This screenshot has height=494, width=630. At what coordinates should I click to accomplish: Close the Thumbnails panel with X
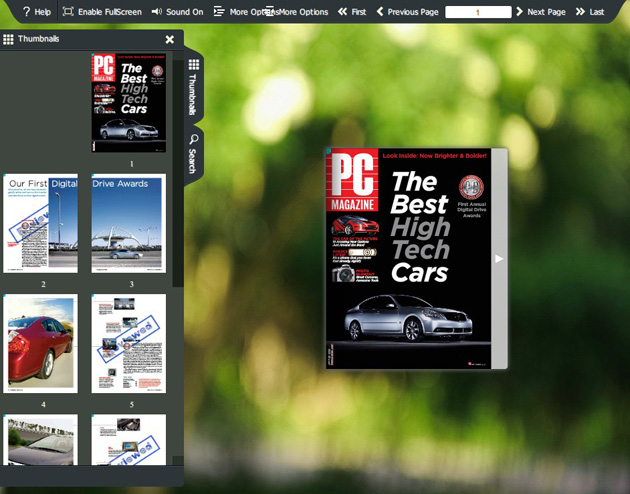click(170, 39)
